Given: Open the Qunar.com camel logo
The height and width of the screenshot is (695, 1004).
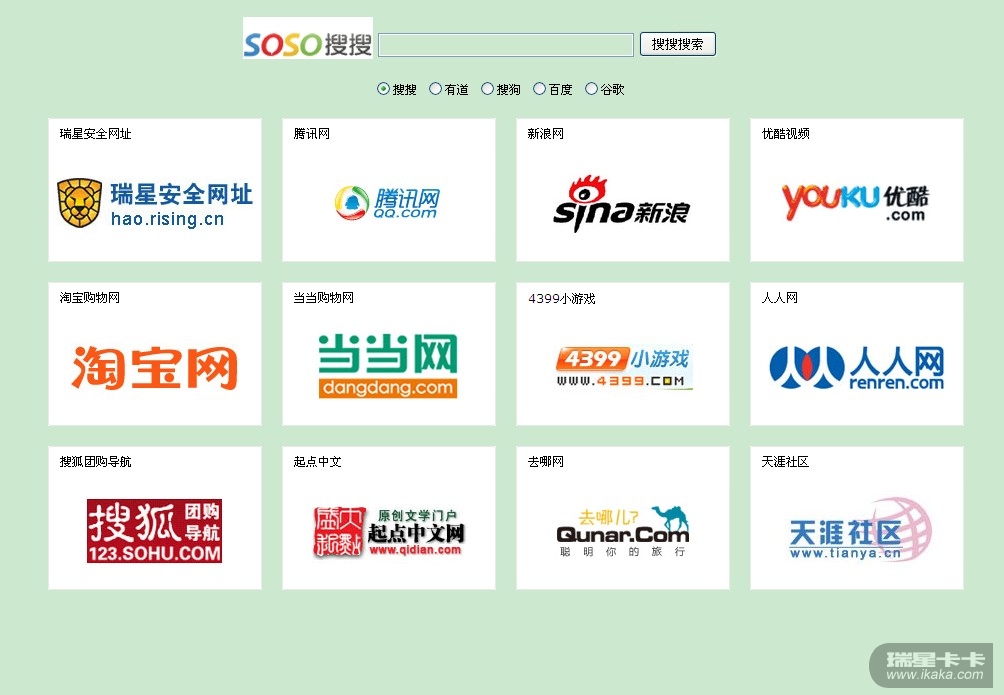Looking at the screenshot, I should point(623,532).
